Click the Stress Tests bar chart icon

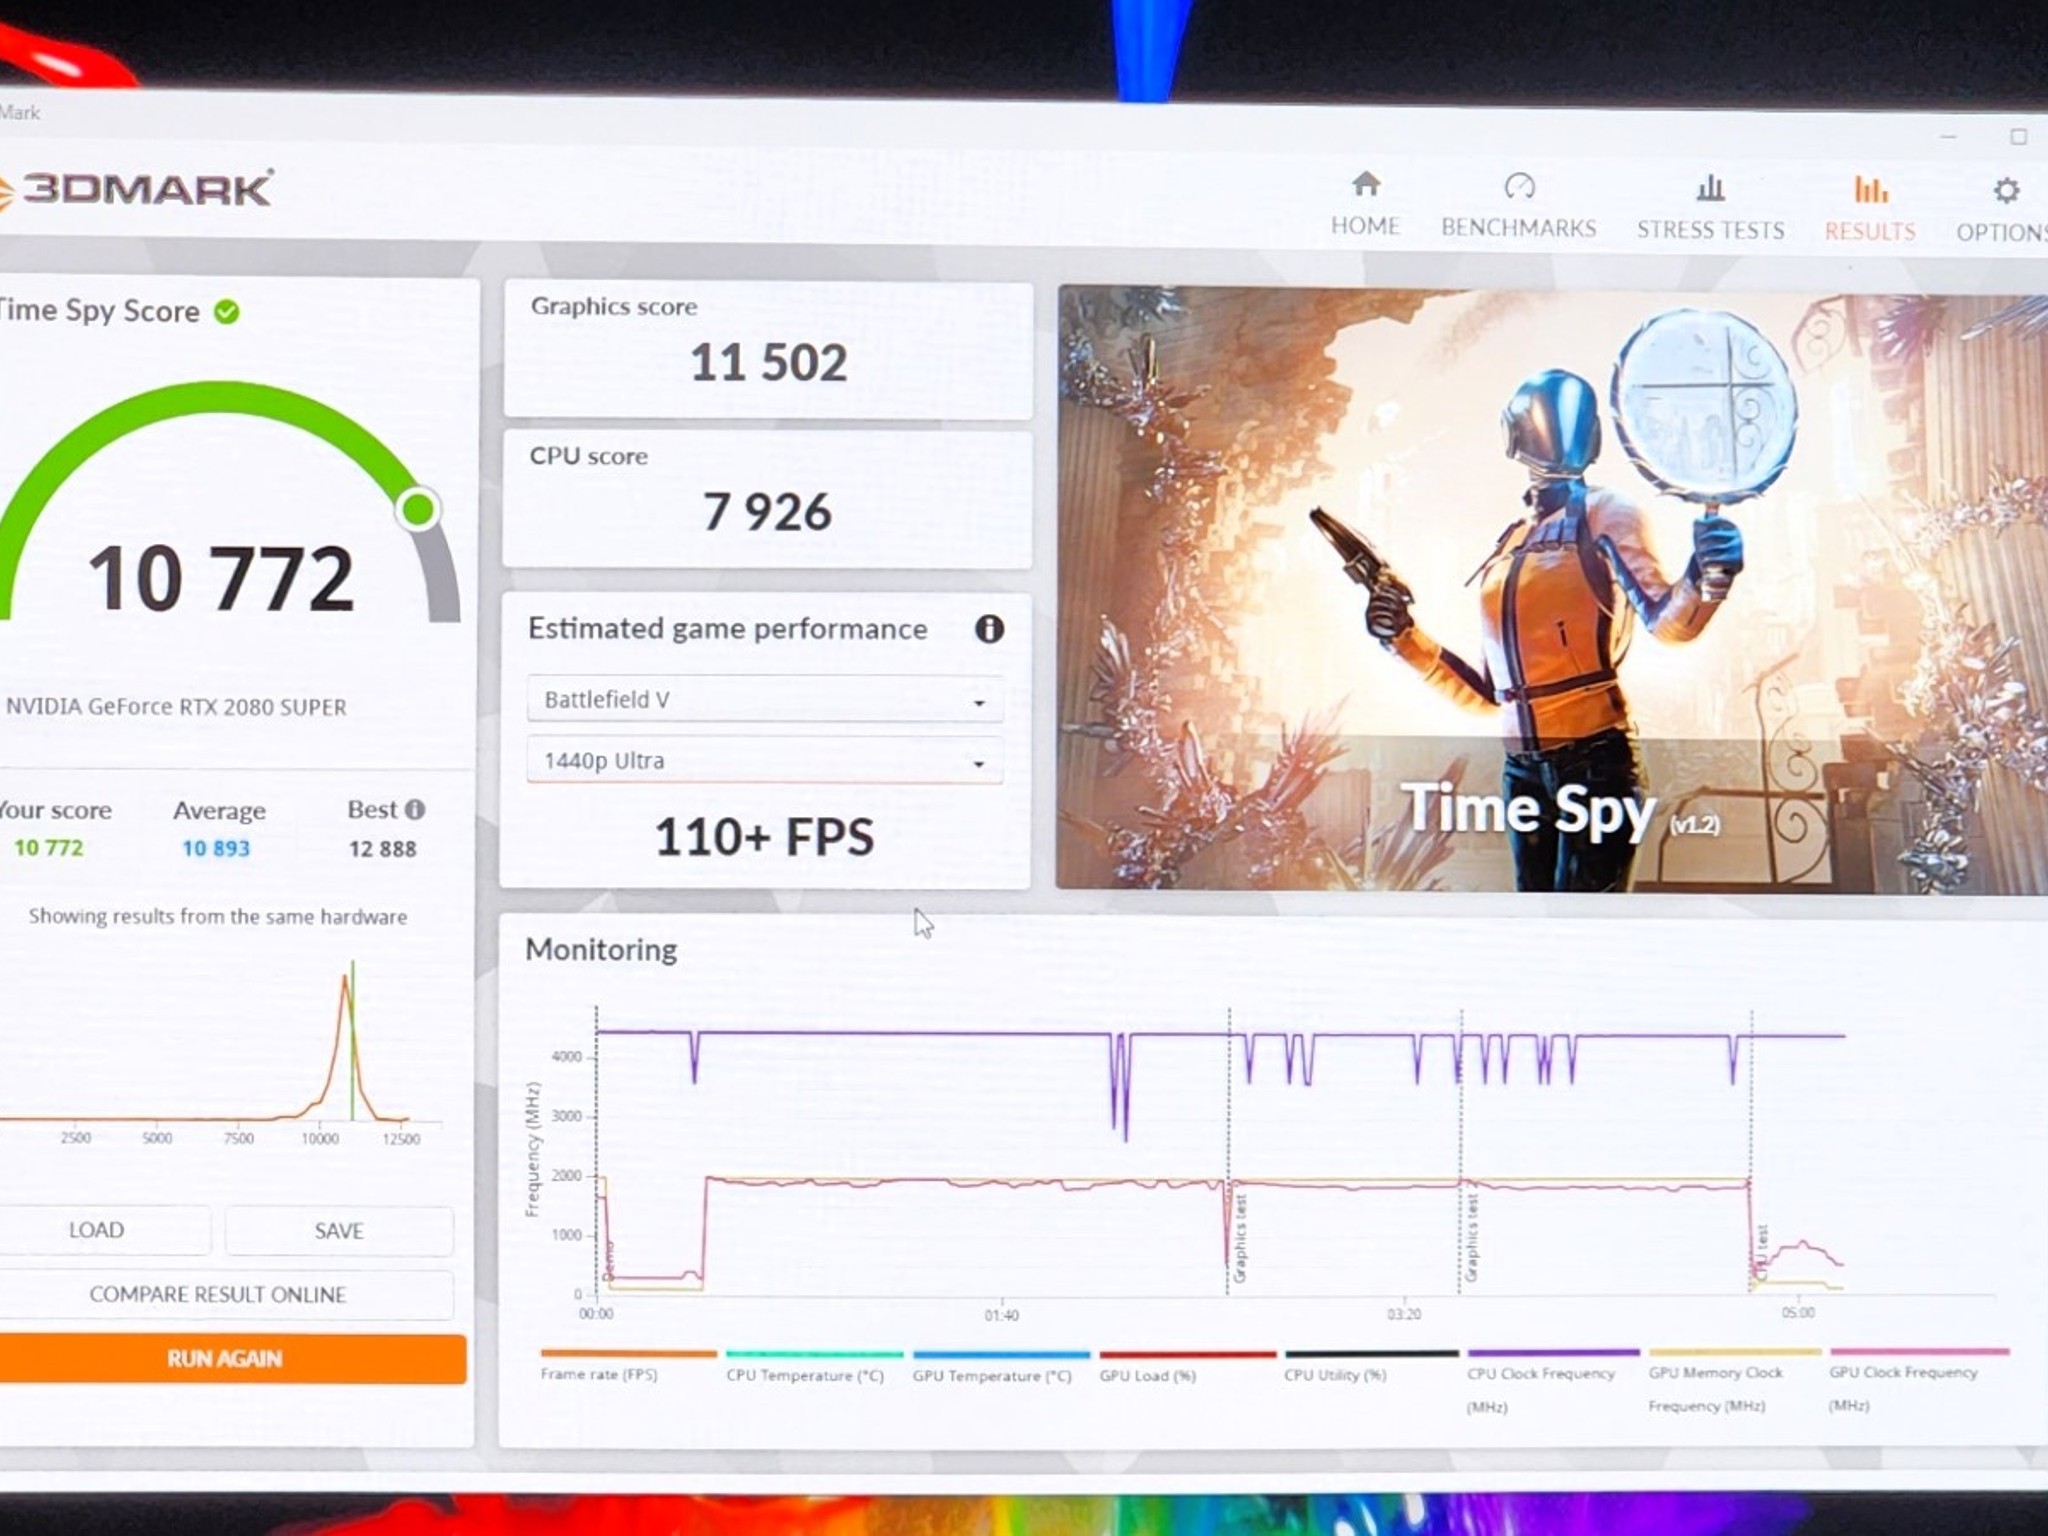point(1710,187)
